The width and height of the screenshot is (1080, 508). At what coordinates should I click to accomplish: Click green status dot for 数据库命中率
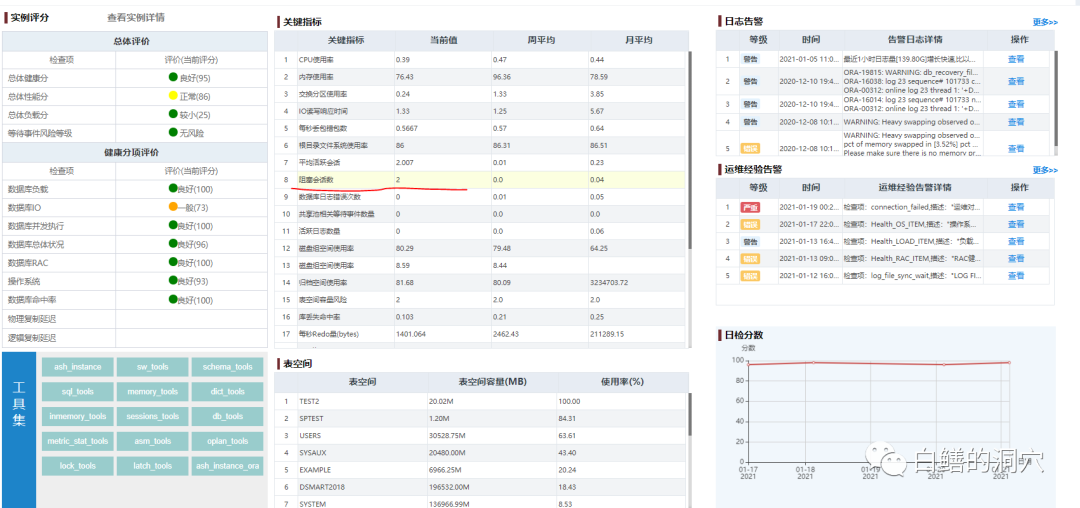coord(173,299)
